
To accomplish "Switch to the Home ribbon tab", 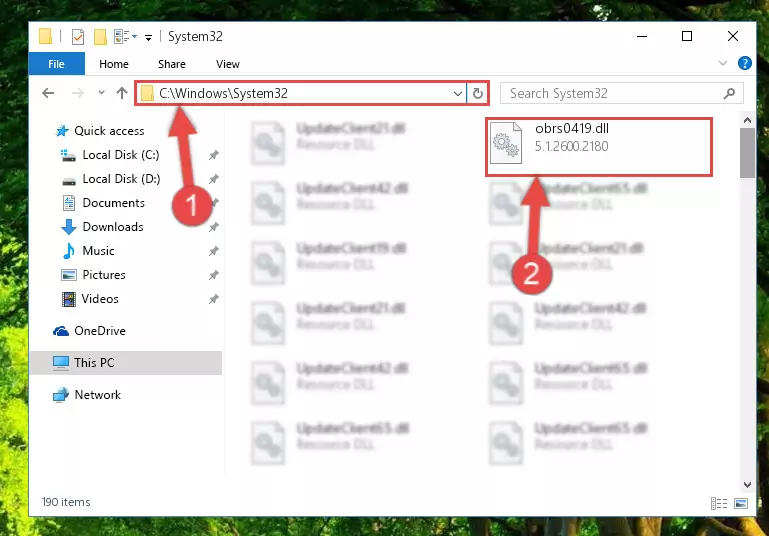I will click(114, 64).
